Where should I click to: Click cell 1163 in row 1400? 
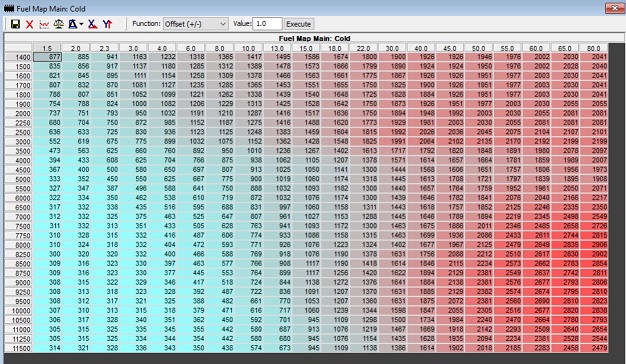pos(133,57)
